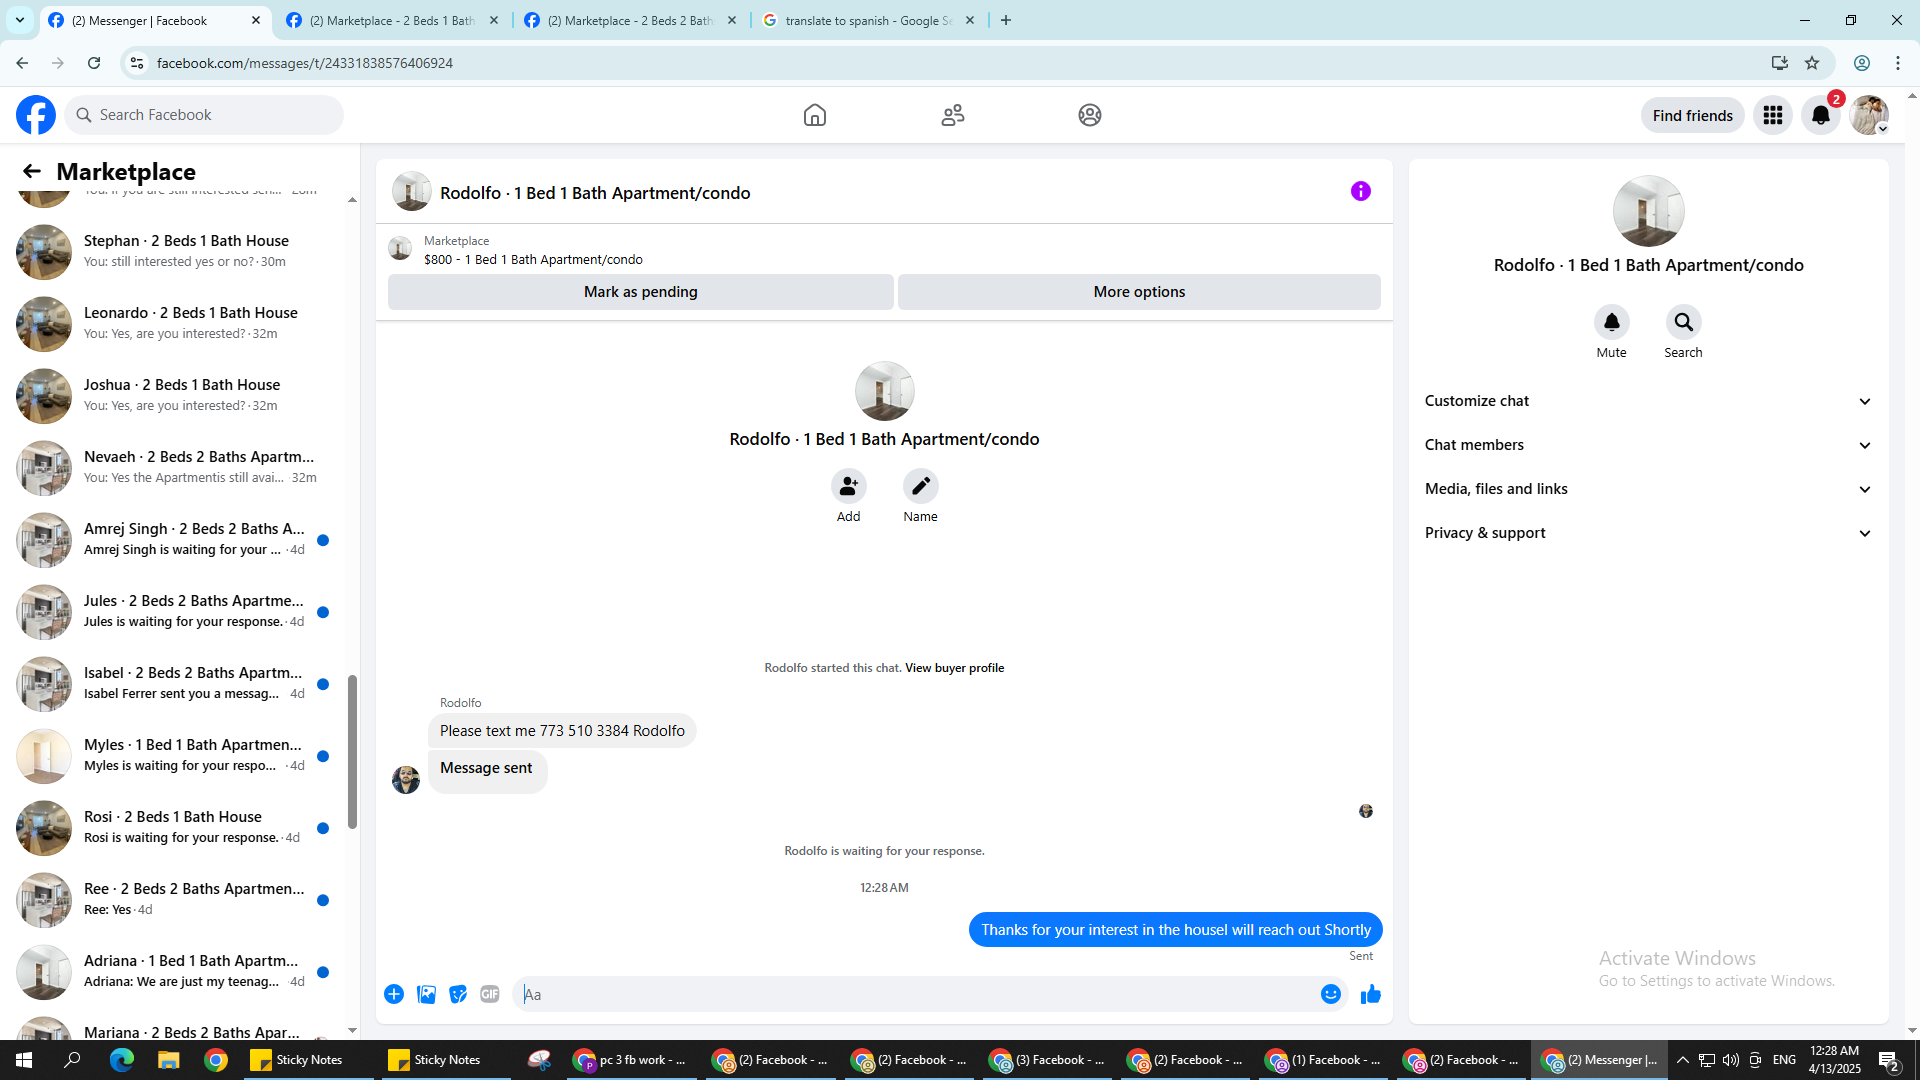Open the emoji picker
Screen dimensions: 1920x1080
[x=1330, y=994]
